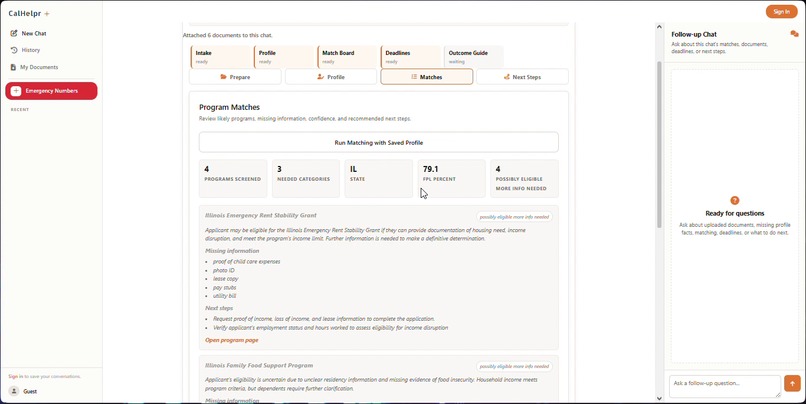Click Run Matching with Saved Profile
The image size is (806, 404).
(379, 142)
